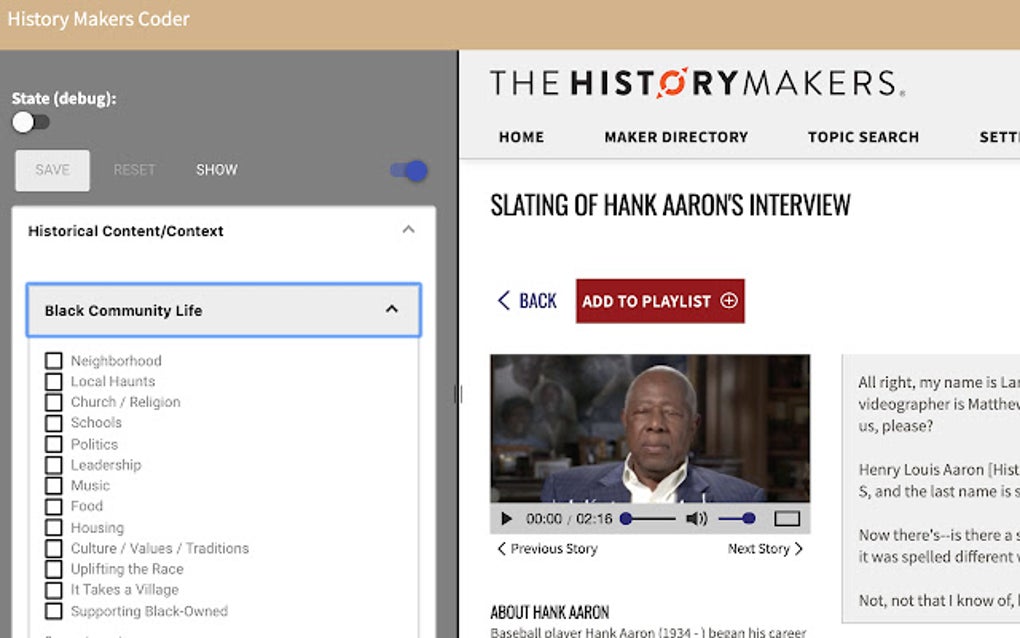1020x638 pixels.
Task: Click the Slating of Hank Aaron's Interview heading
Action: (670, 206)
